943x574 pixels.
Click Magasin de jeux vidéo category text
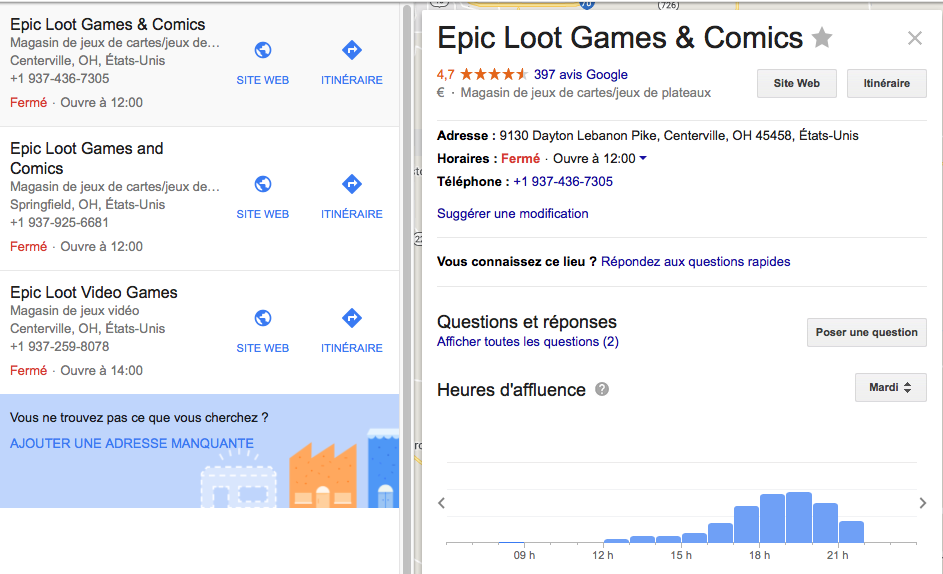pyautogui.click(x=75, y=310)
